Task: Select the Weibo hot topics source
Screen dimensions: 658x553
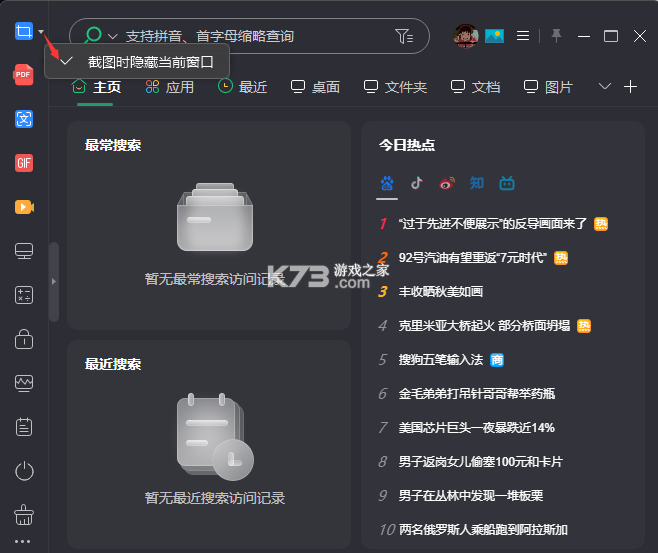Action: point(446,183)
